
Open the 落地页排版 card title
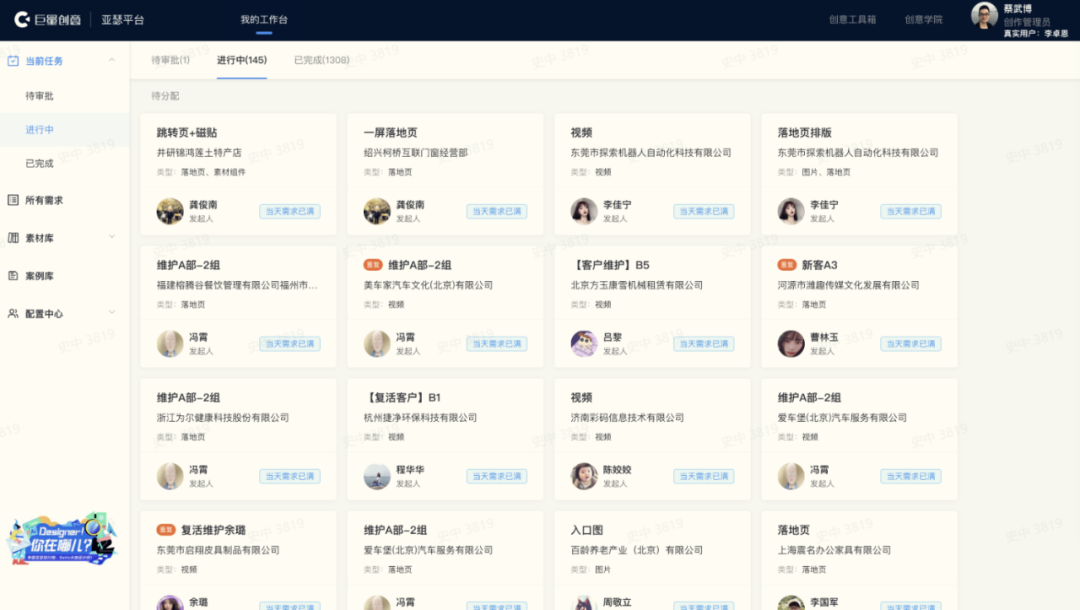(x=804, y=132)
